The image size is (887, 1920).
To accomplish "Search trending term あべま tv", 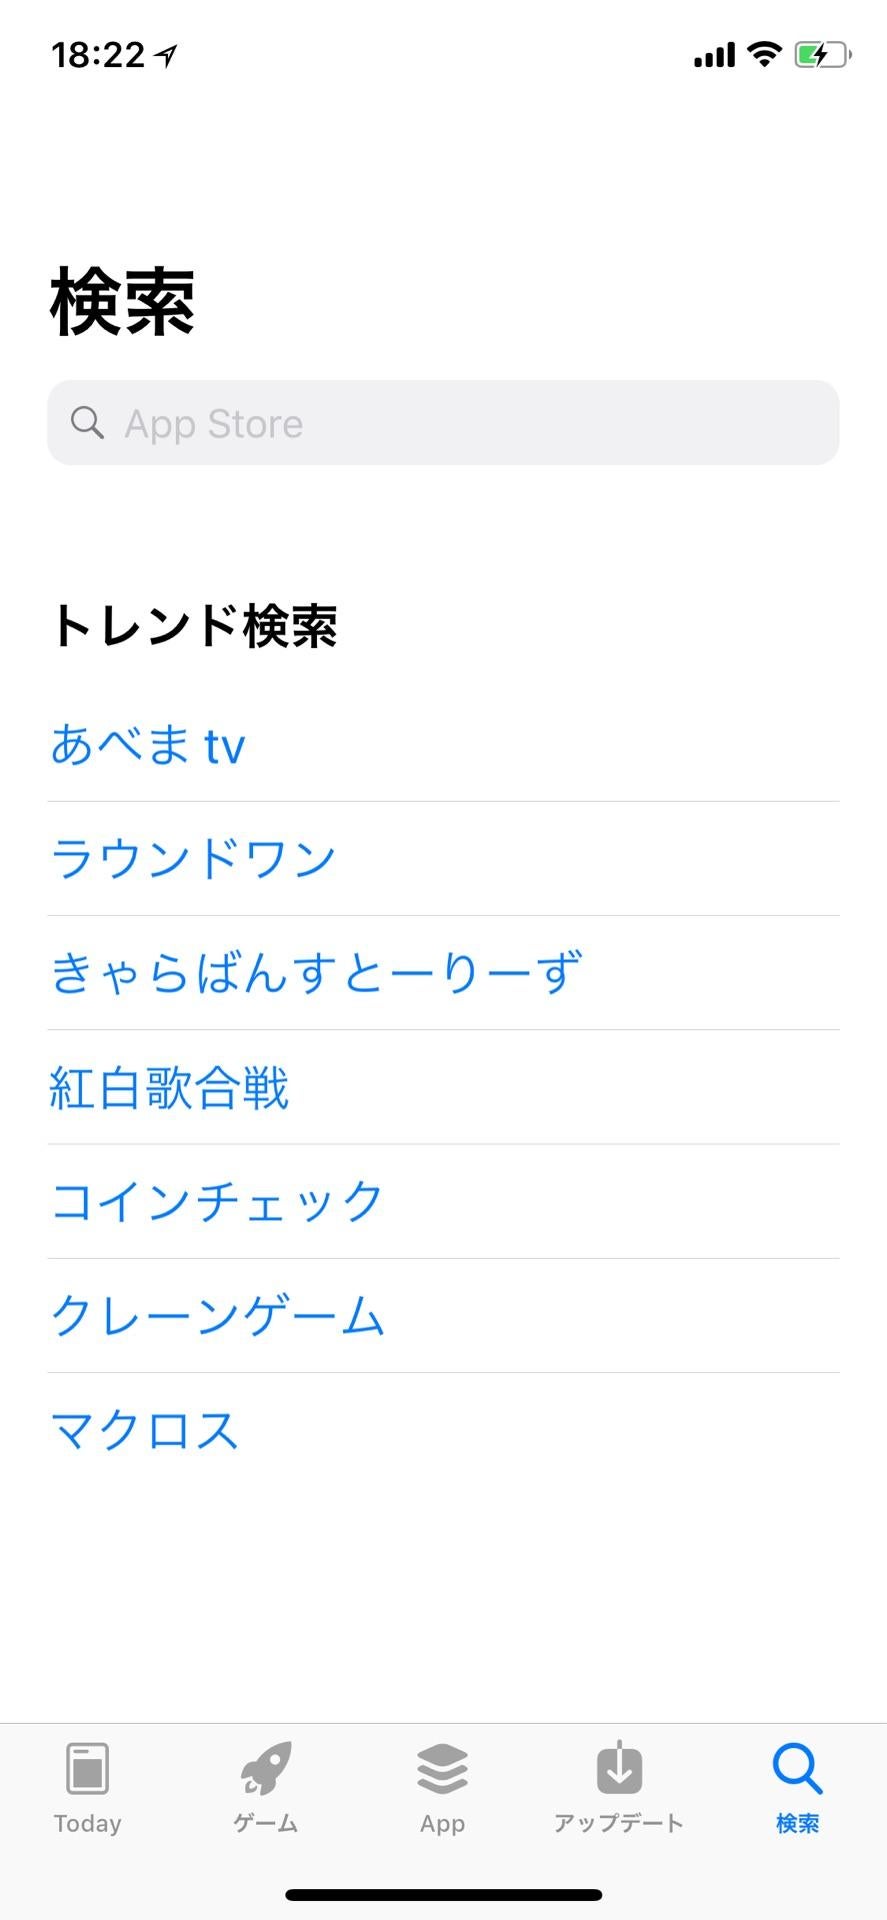I will pos(148,745).
